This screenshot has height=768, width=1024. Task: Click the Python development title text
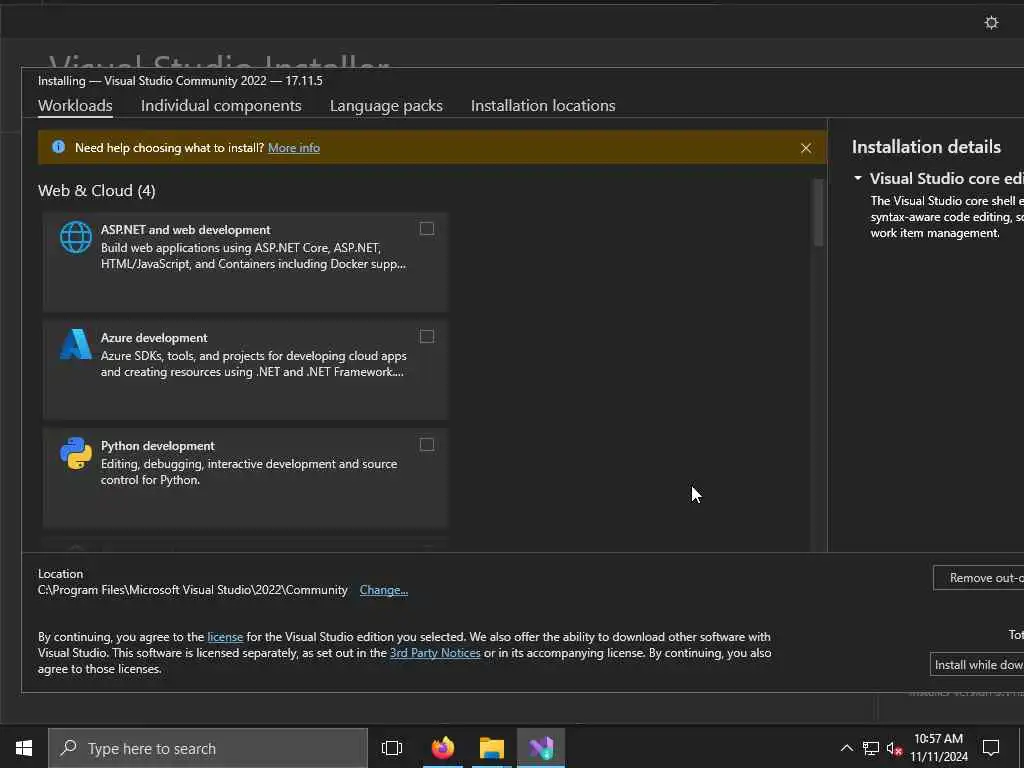(x=157, y=445)
